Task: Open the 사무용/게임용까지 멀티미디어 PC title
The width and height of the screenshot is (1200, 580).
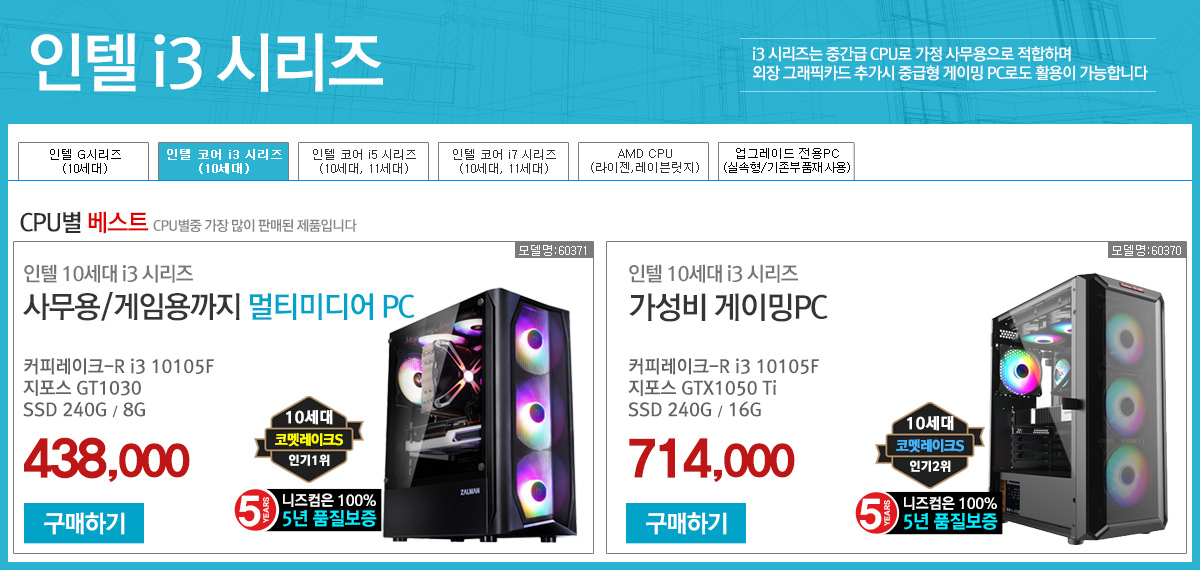Action: pos(219,307)
